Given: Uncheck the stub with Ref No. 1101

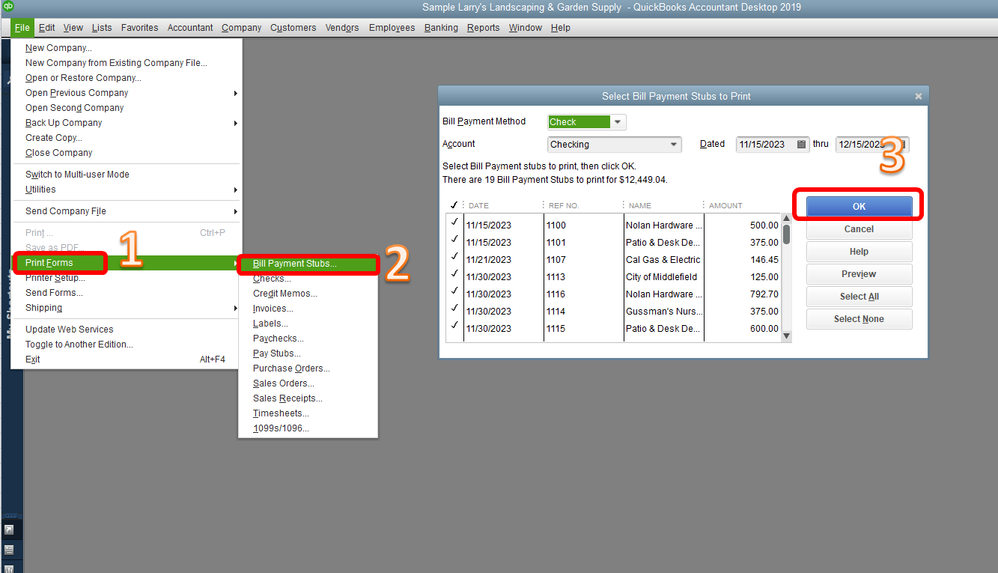Looking at the screenshot, I should [x=454, y=239].
